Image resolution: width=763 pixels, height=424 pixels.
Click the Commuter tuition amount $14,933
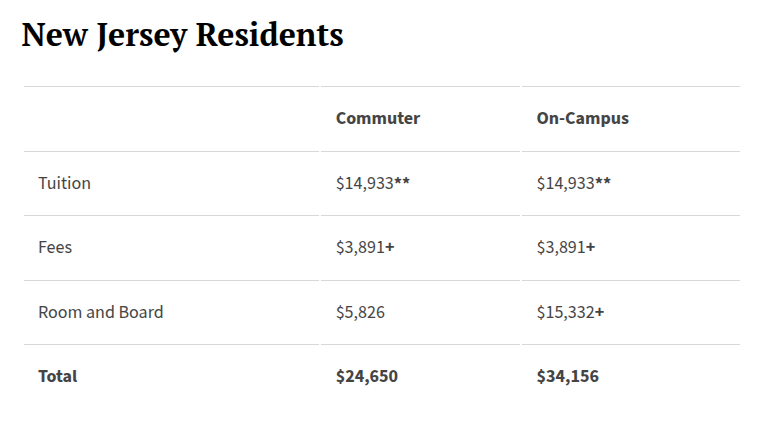point(364,183)
